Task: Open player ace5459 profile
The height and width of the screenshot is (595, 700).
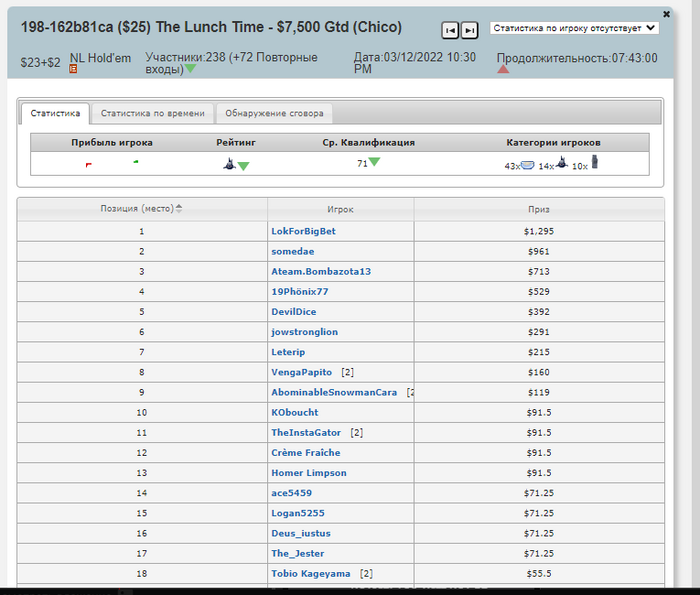Action: click(x=292, y=493)
